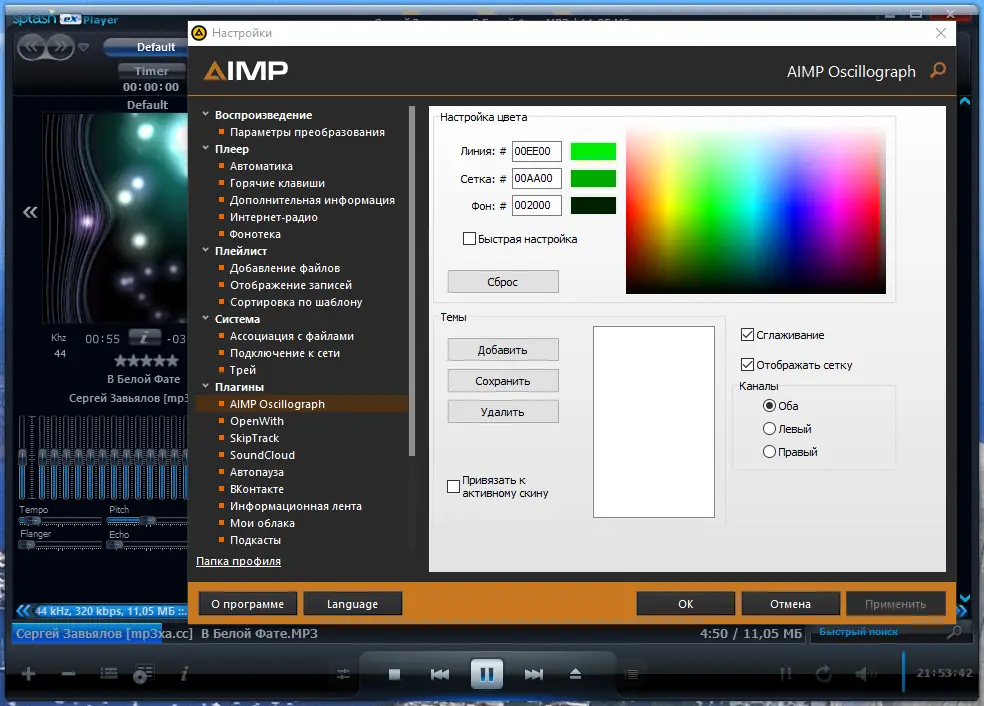
Task: Click the eject/open file icon
Action: [x=575, y=674]
